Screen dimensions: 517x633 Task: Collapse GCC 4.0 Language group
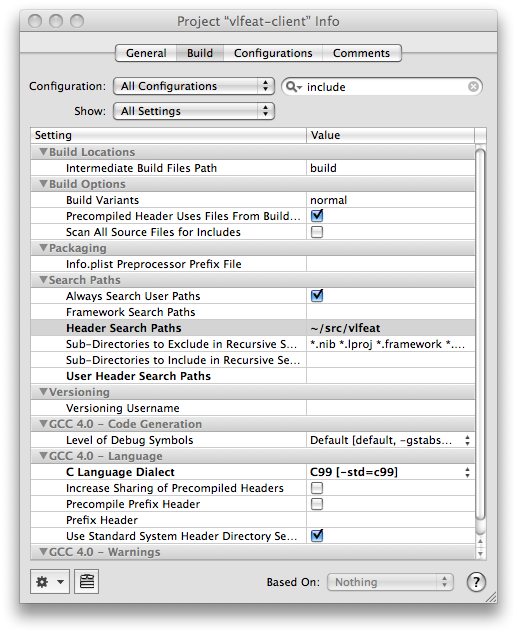coord(43,456)
